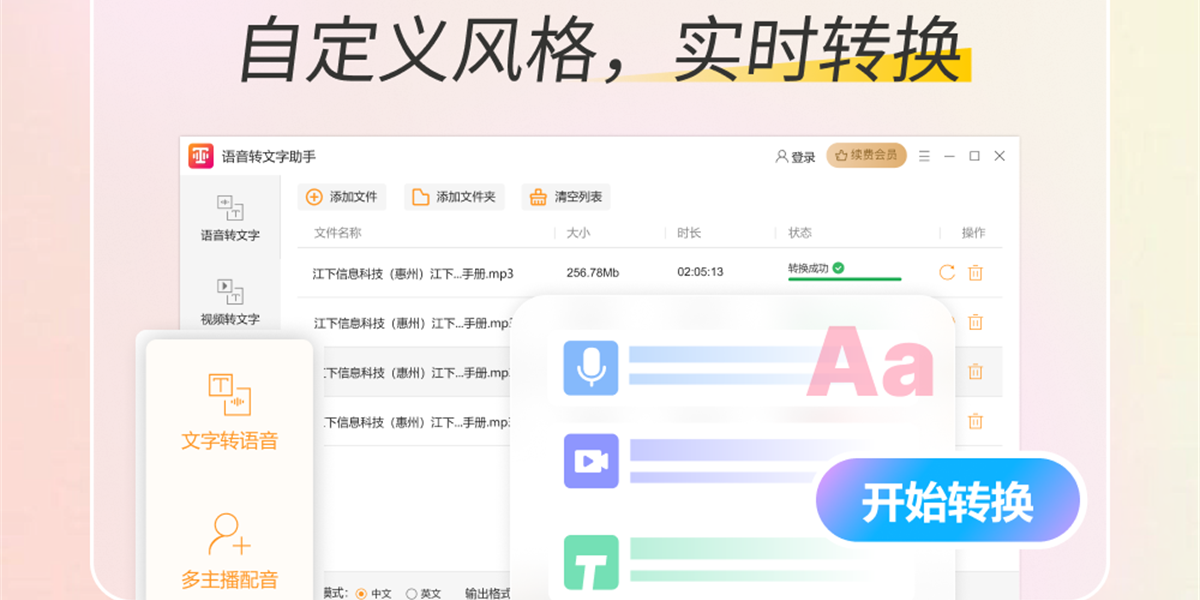Delete the first file with the trash icon
Screen dimensions: 1200x600
click(975, 272)
